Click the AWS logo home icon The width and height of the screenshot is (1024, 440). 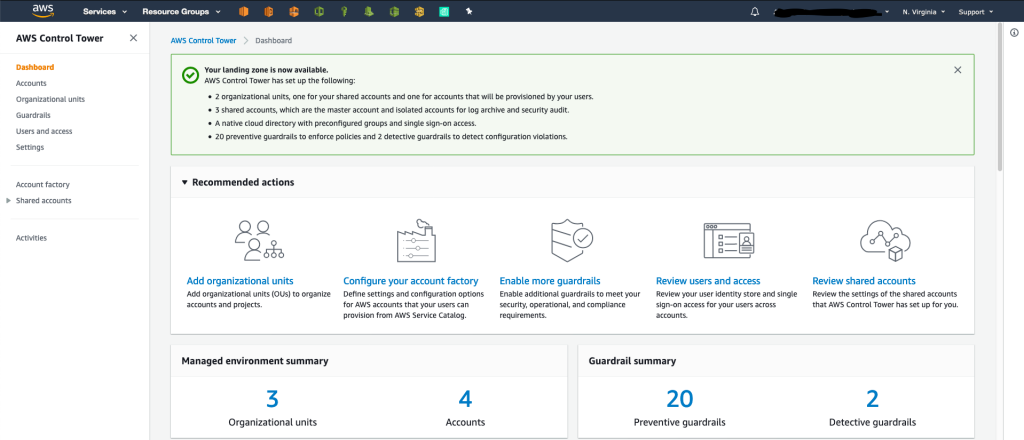tap(44, 11)
